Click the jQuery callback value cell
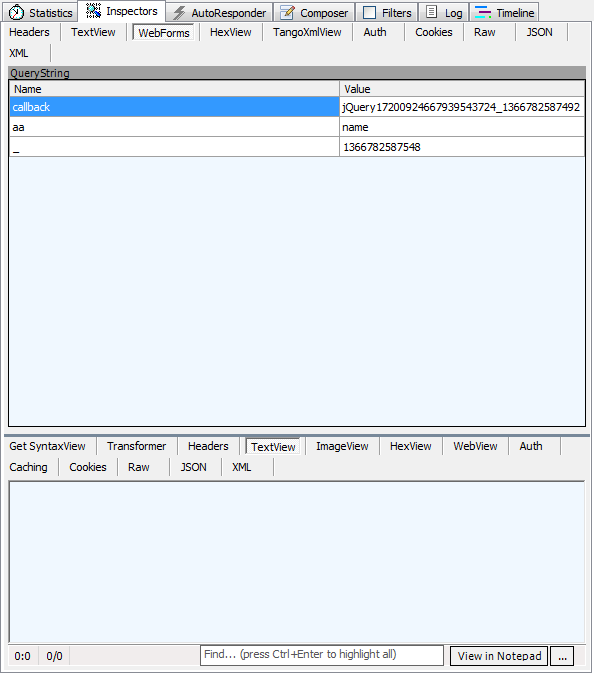The width and height of the screenshot is (594, 674). (x=462, y=107)
